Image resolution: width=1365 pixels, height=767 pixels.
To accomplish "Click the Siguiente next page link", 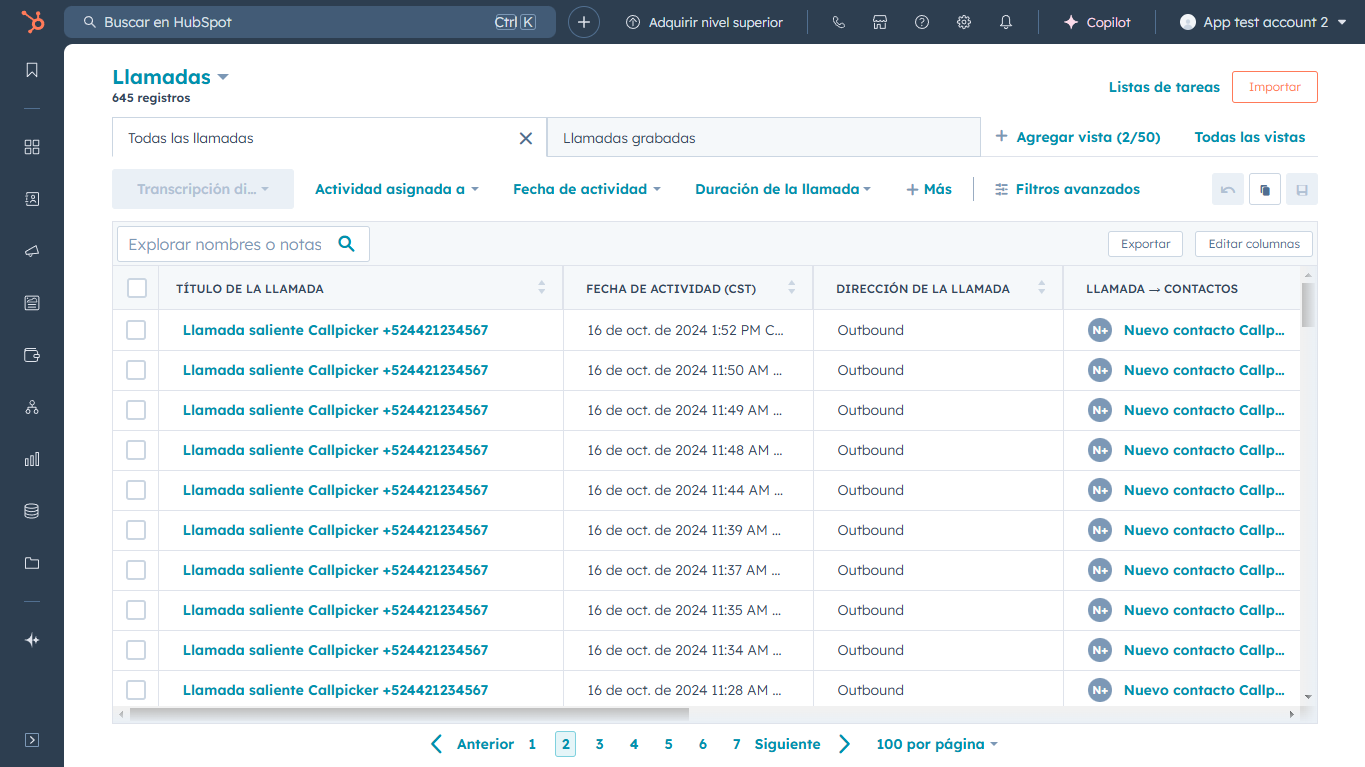I will click(x=803, y=744).
